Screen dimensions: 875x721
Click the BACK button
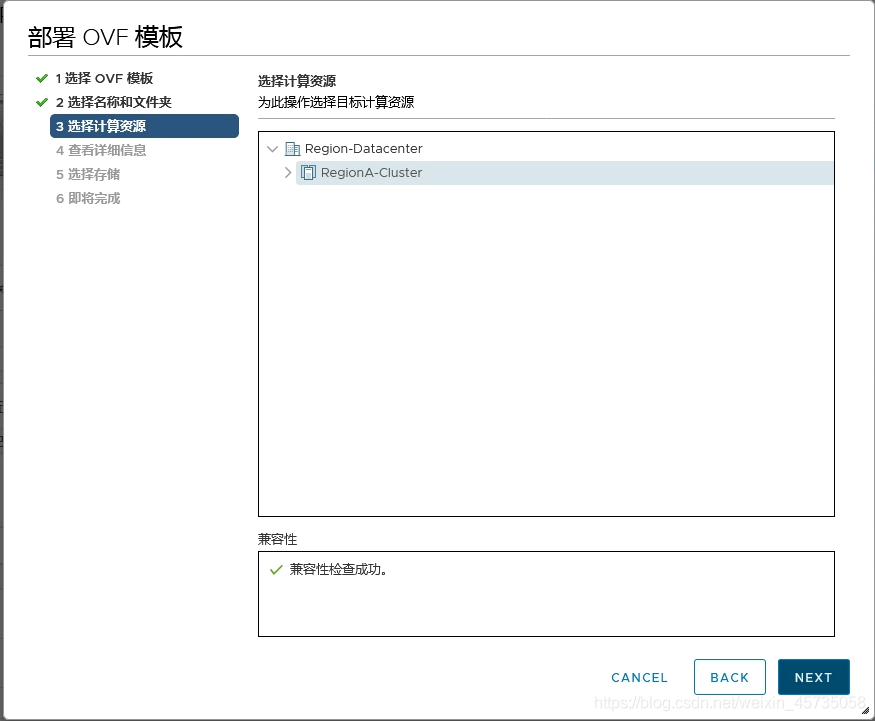730,677
